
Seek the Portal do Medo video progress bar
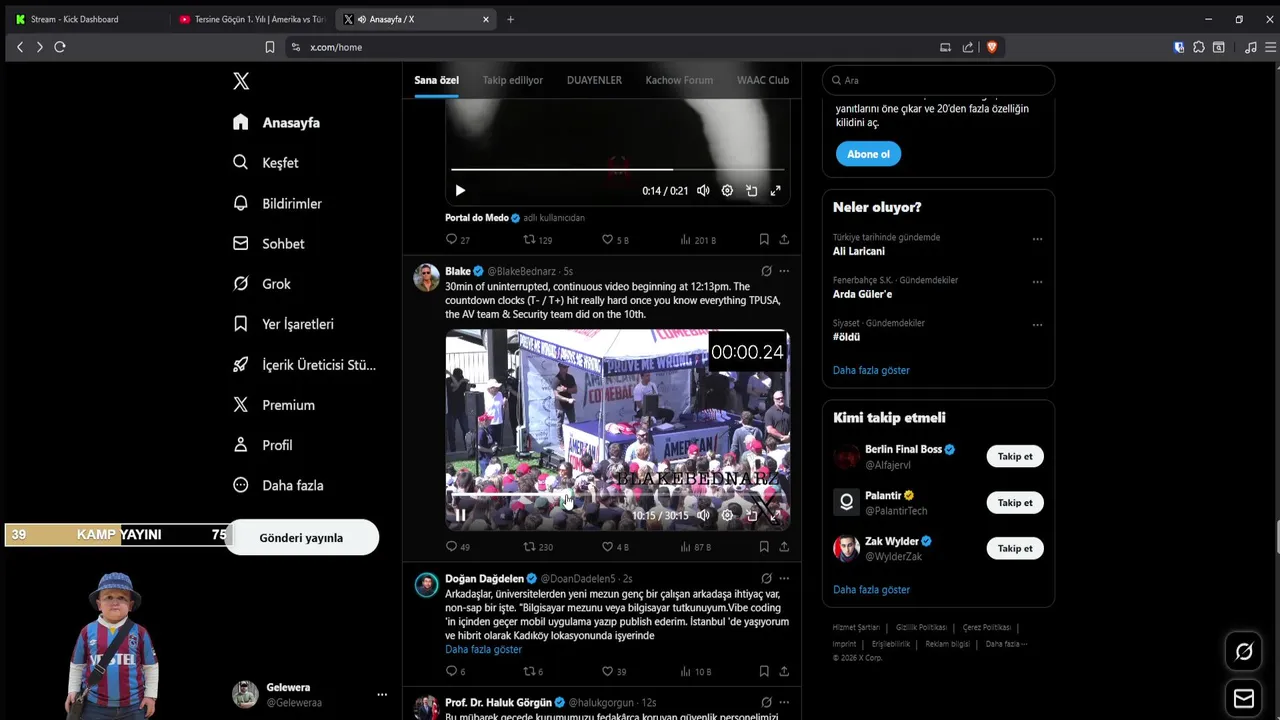click(617, 169)
